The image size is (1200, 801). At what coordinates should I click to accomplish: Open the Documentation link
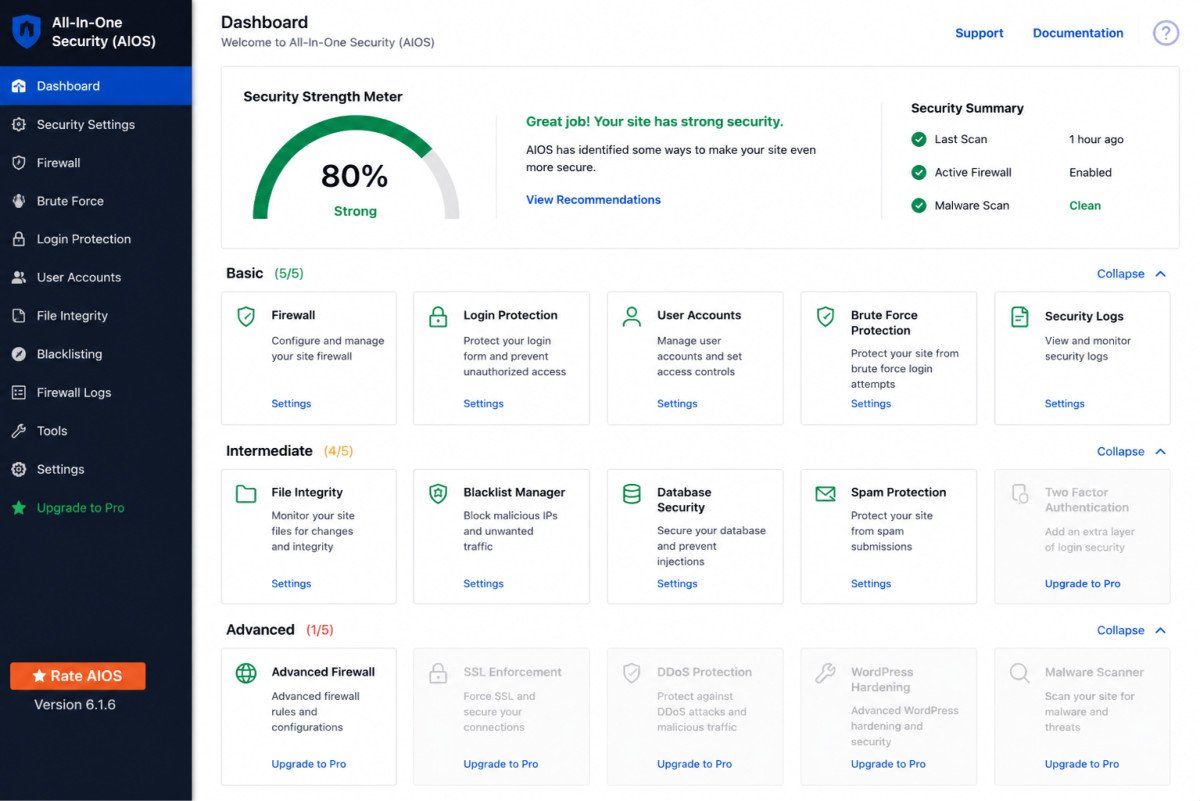[x=1078, y=33]
